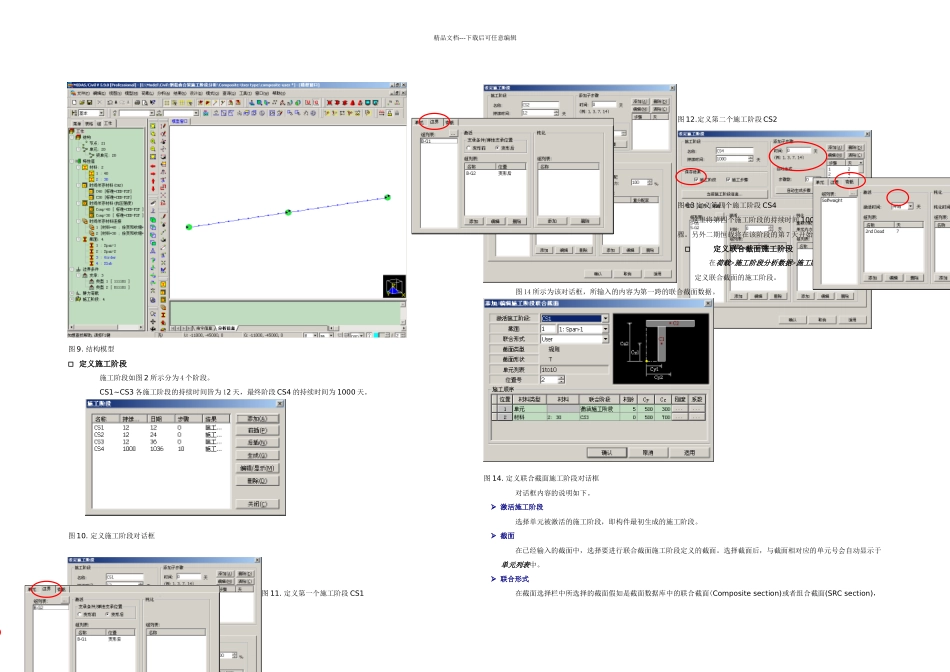
Task: Click the 3D view cube icon in model window
Action: click(x=394, y=286)
